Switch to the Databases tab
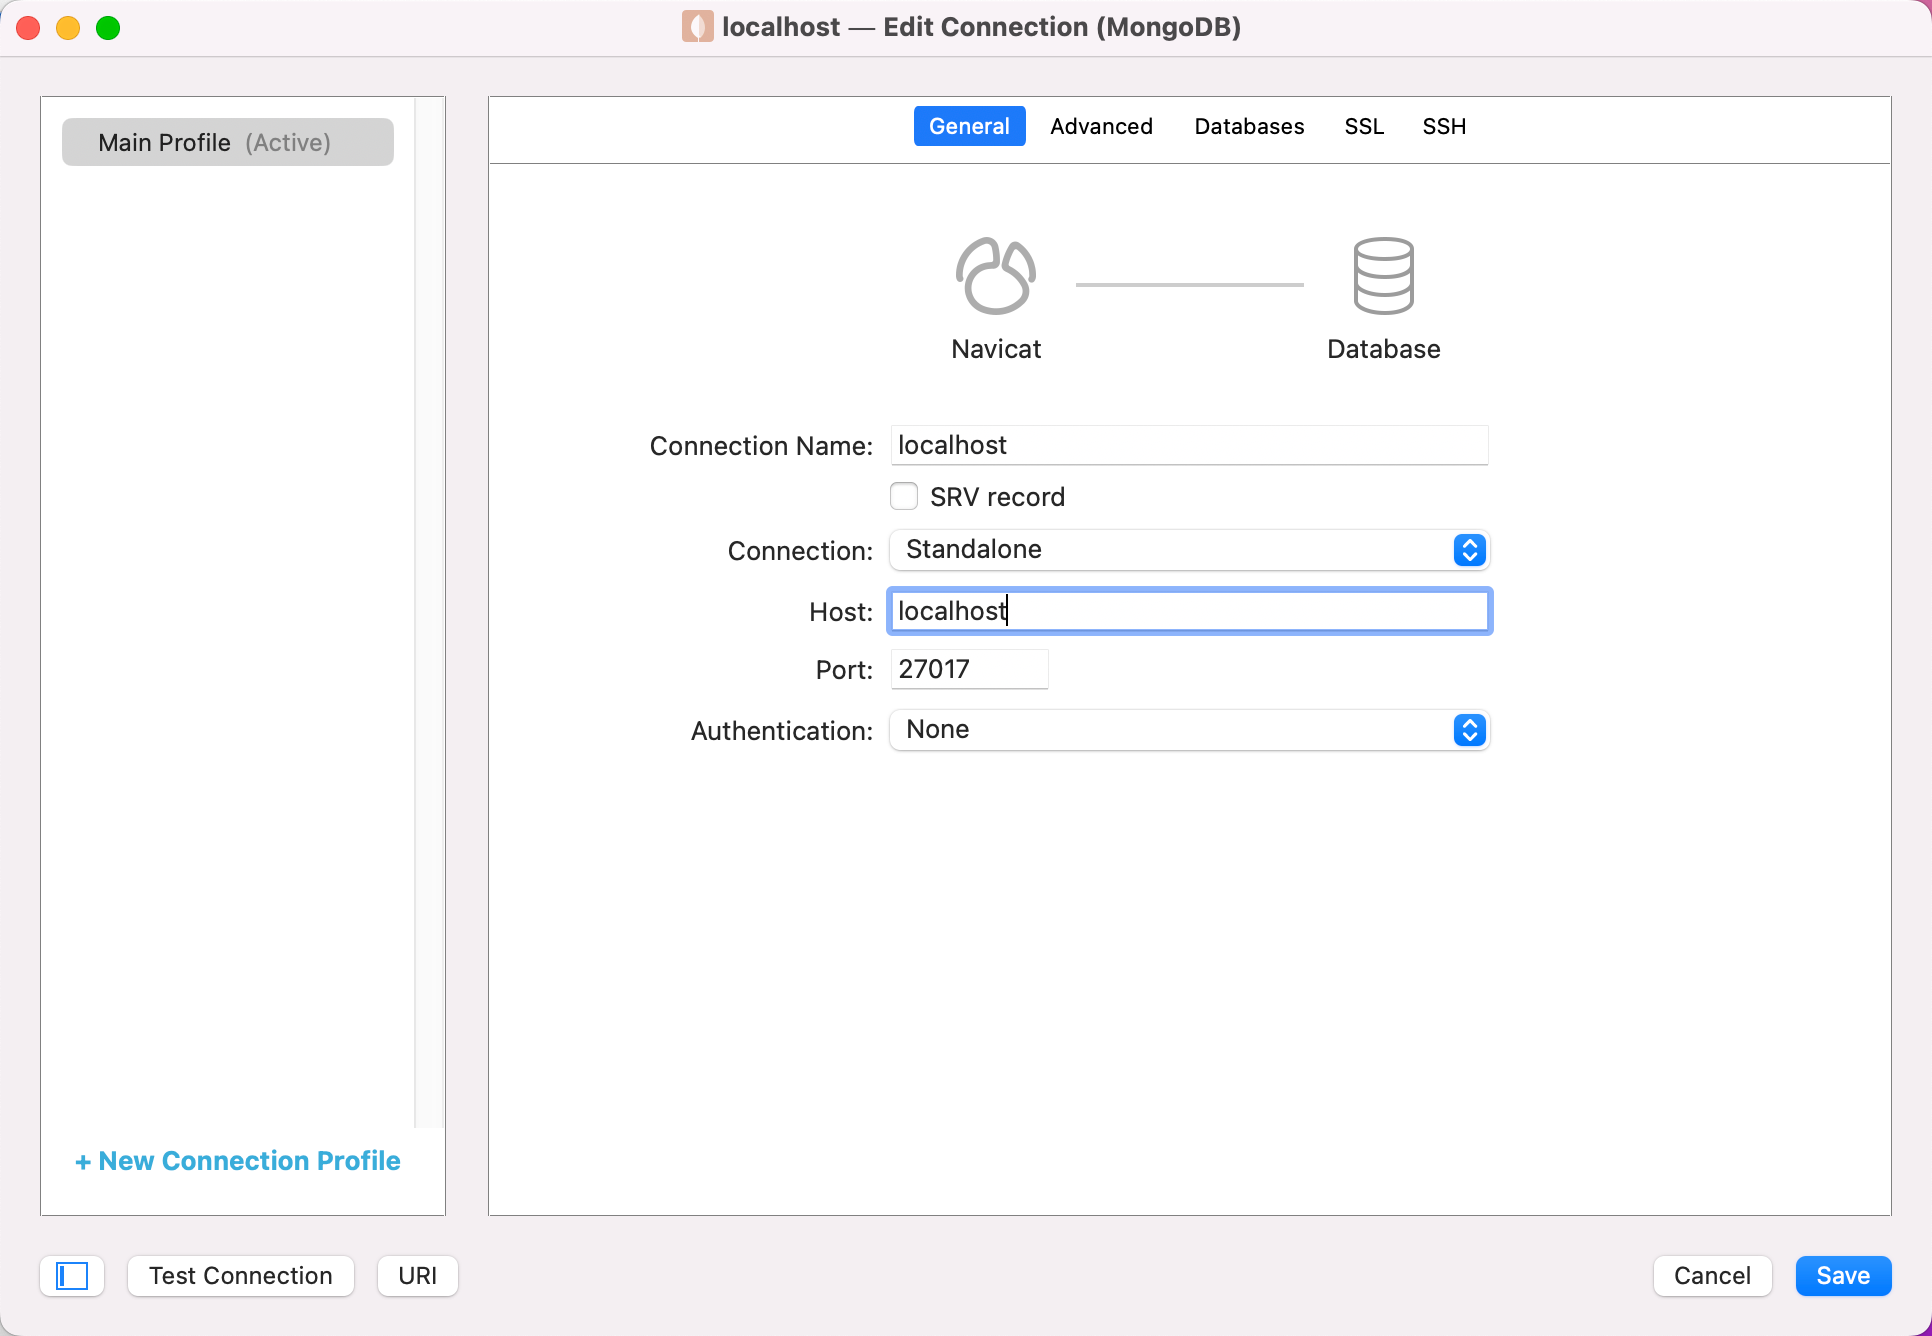The width and height of the screenshot is (1932, 1336). 1249,126
